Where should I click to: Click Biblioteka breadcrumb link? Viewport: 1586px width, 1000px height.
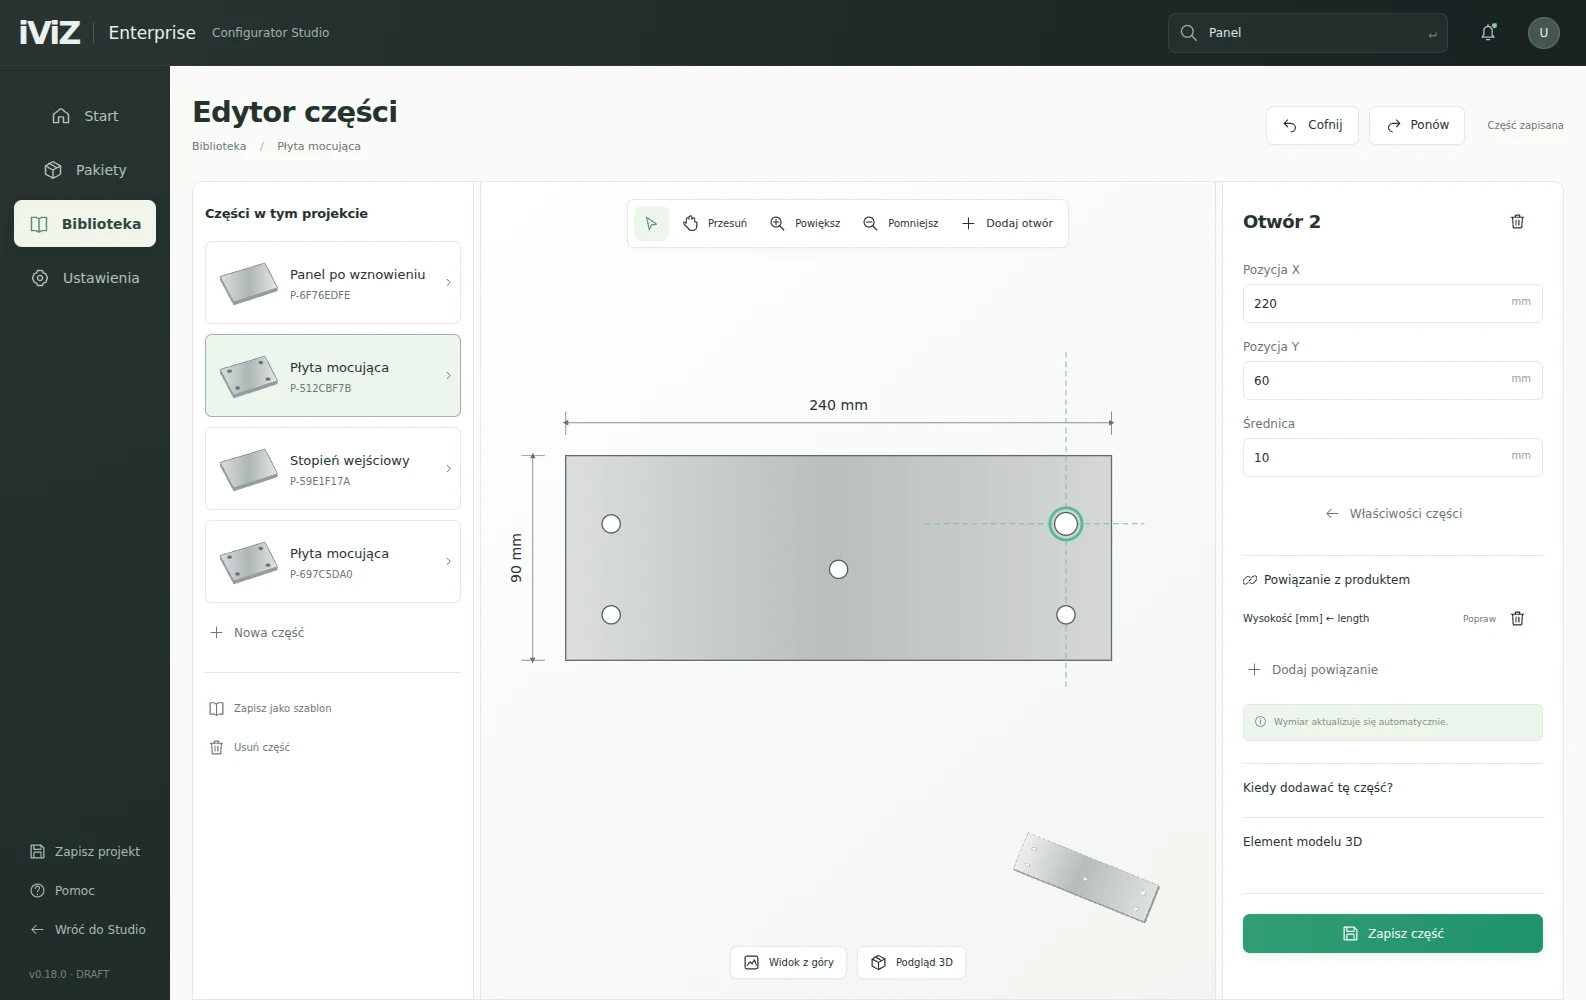tap(219, 146)
